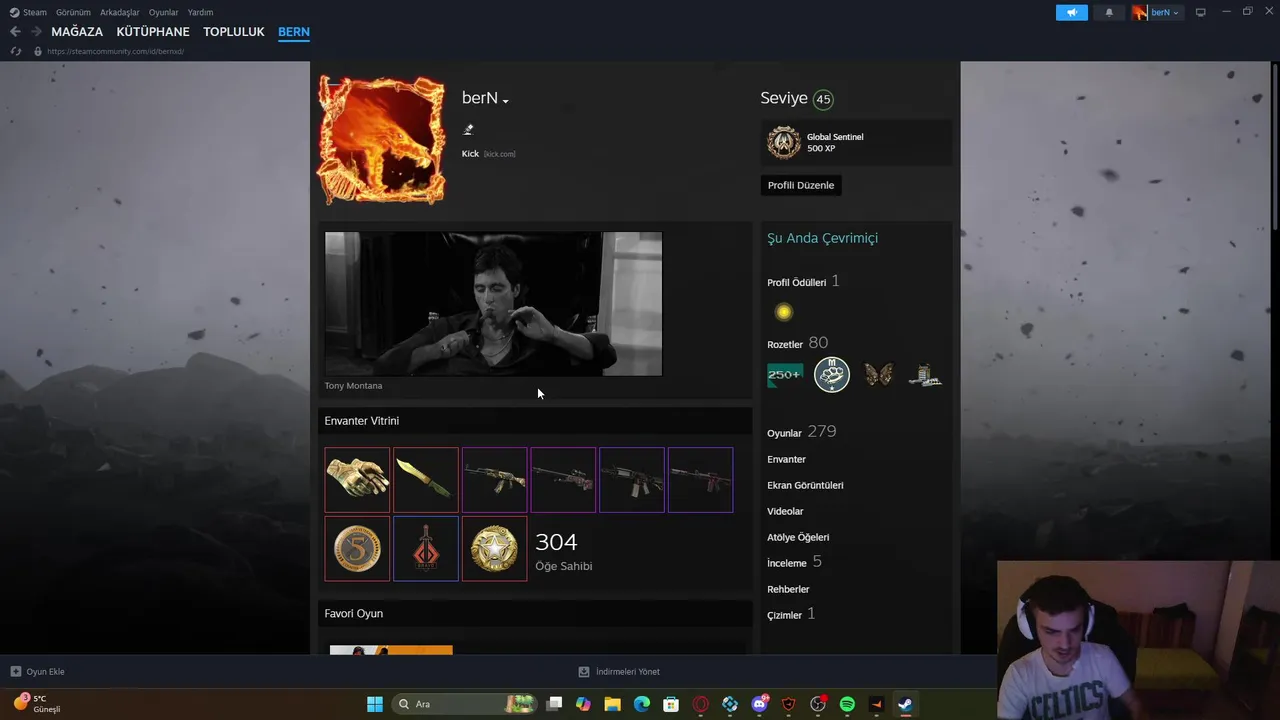1280x720 pixels.
Task: Open the butterfly badge icon
Action: coord(878,375)
